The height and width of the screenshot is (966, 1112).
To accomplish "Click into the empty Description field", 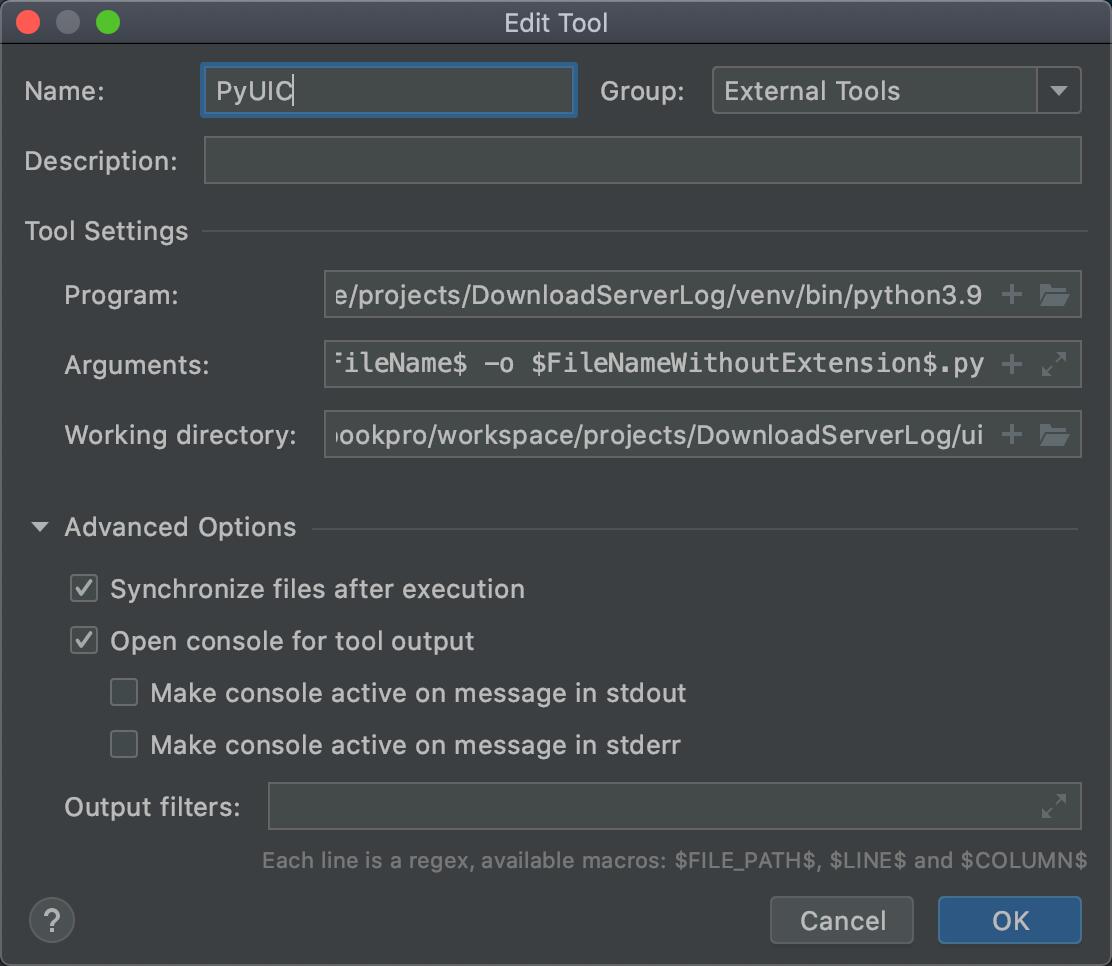I will [643, 160].
